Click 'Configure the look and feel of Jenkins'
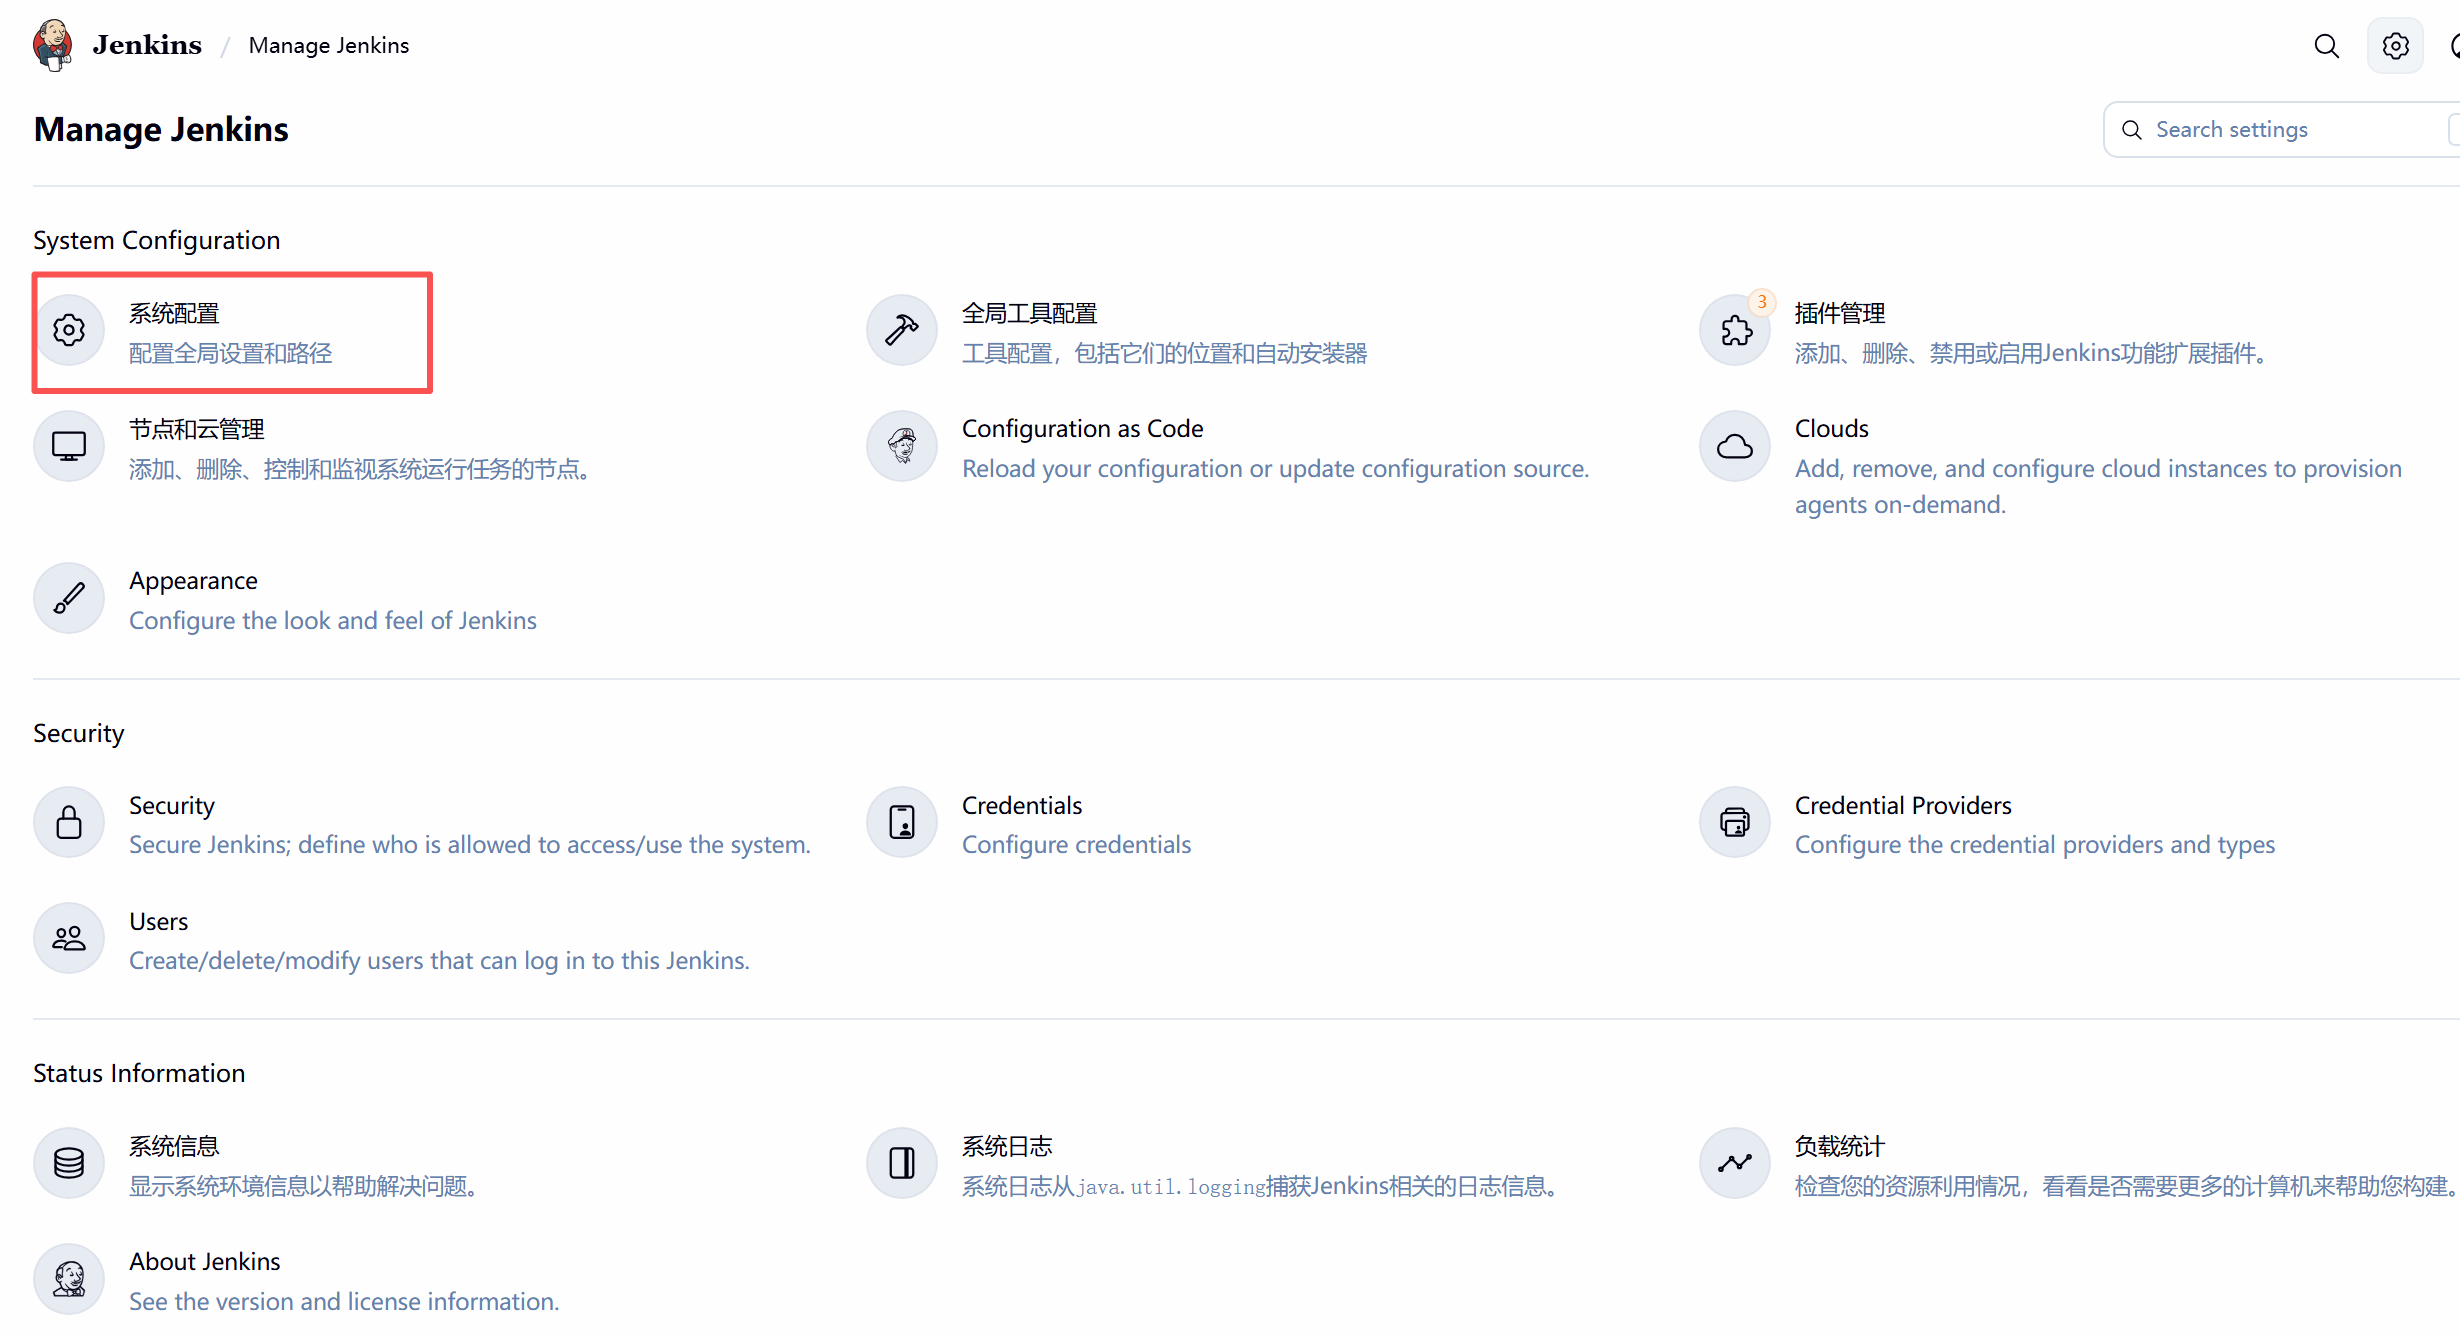This screenshot has height=1335, width=2460. (333, 621)
